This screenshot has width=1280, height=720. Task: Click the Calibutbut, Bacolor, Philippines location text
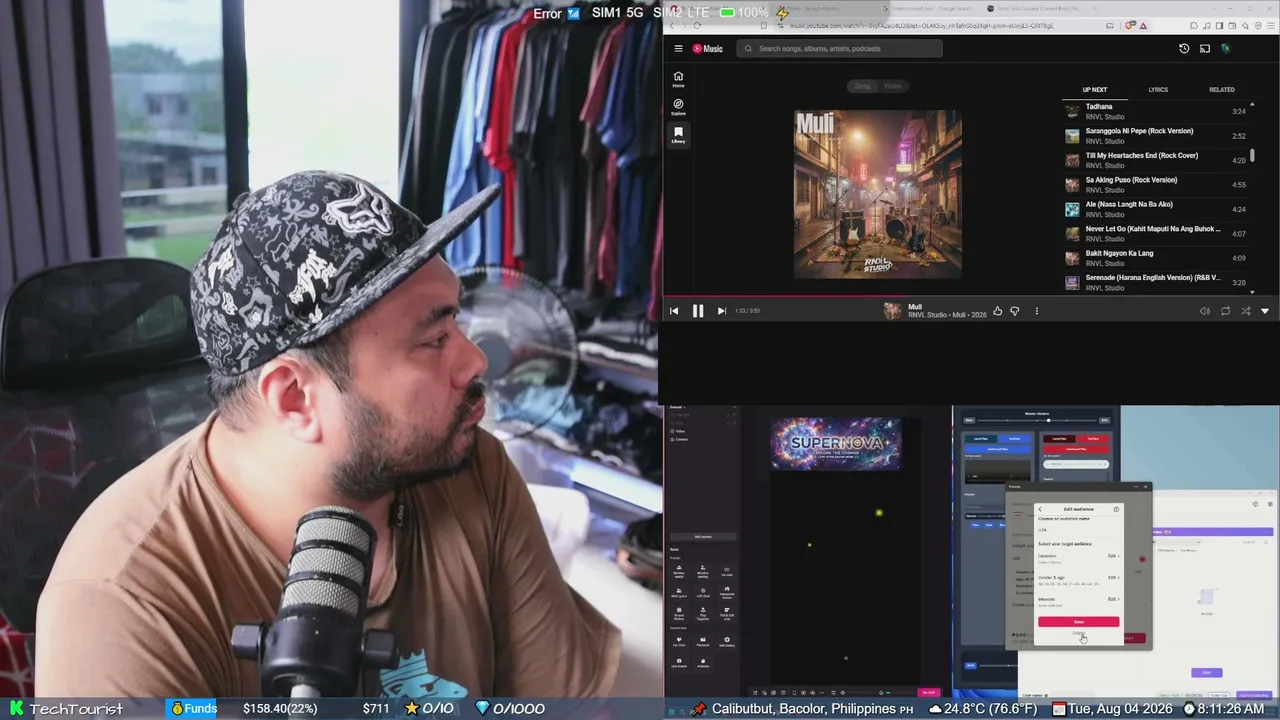804,708
